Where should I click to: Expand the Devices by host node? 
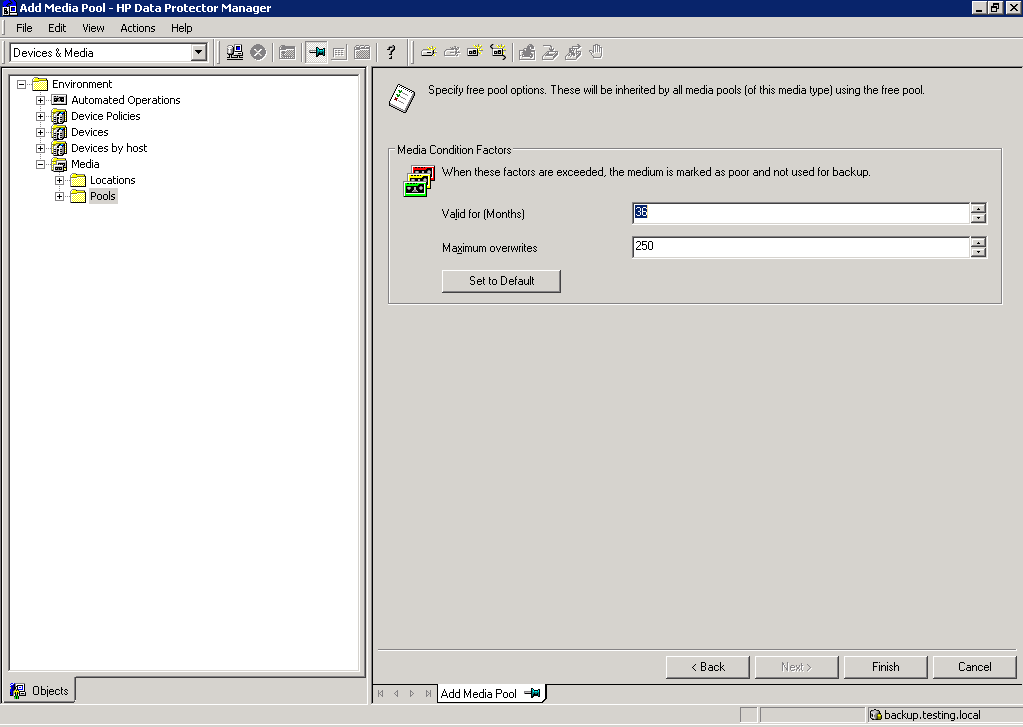point(41,148)
